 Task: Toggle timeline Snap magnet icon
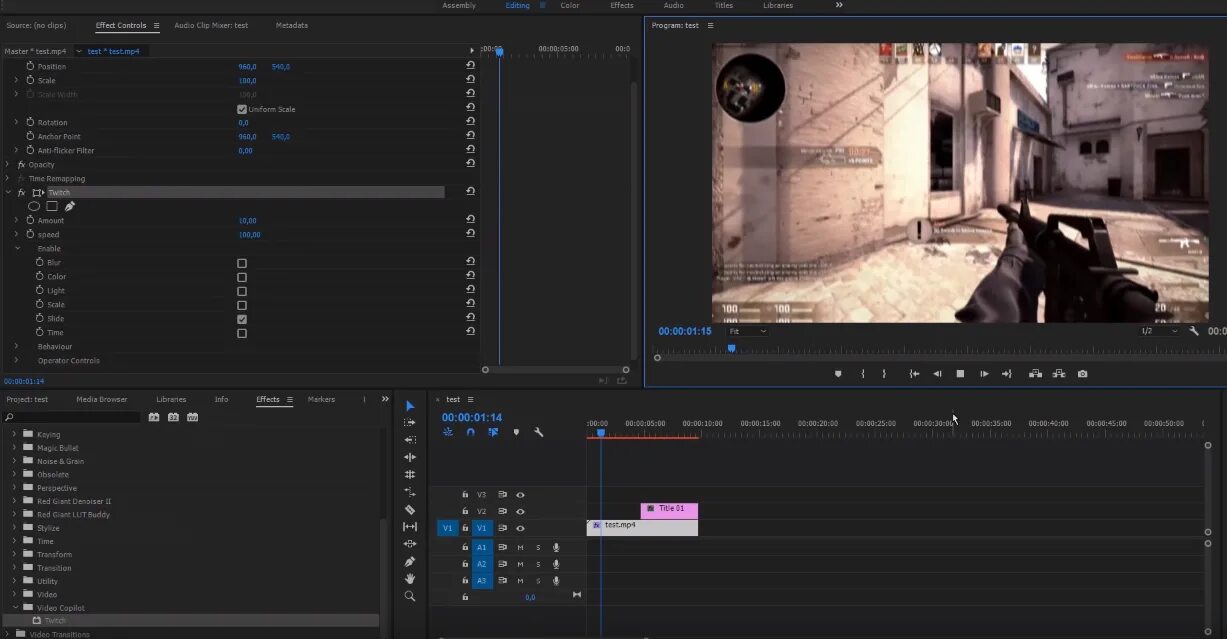coord(470,432)
